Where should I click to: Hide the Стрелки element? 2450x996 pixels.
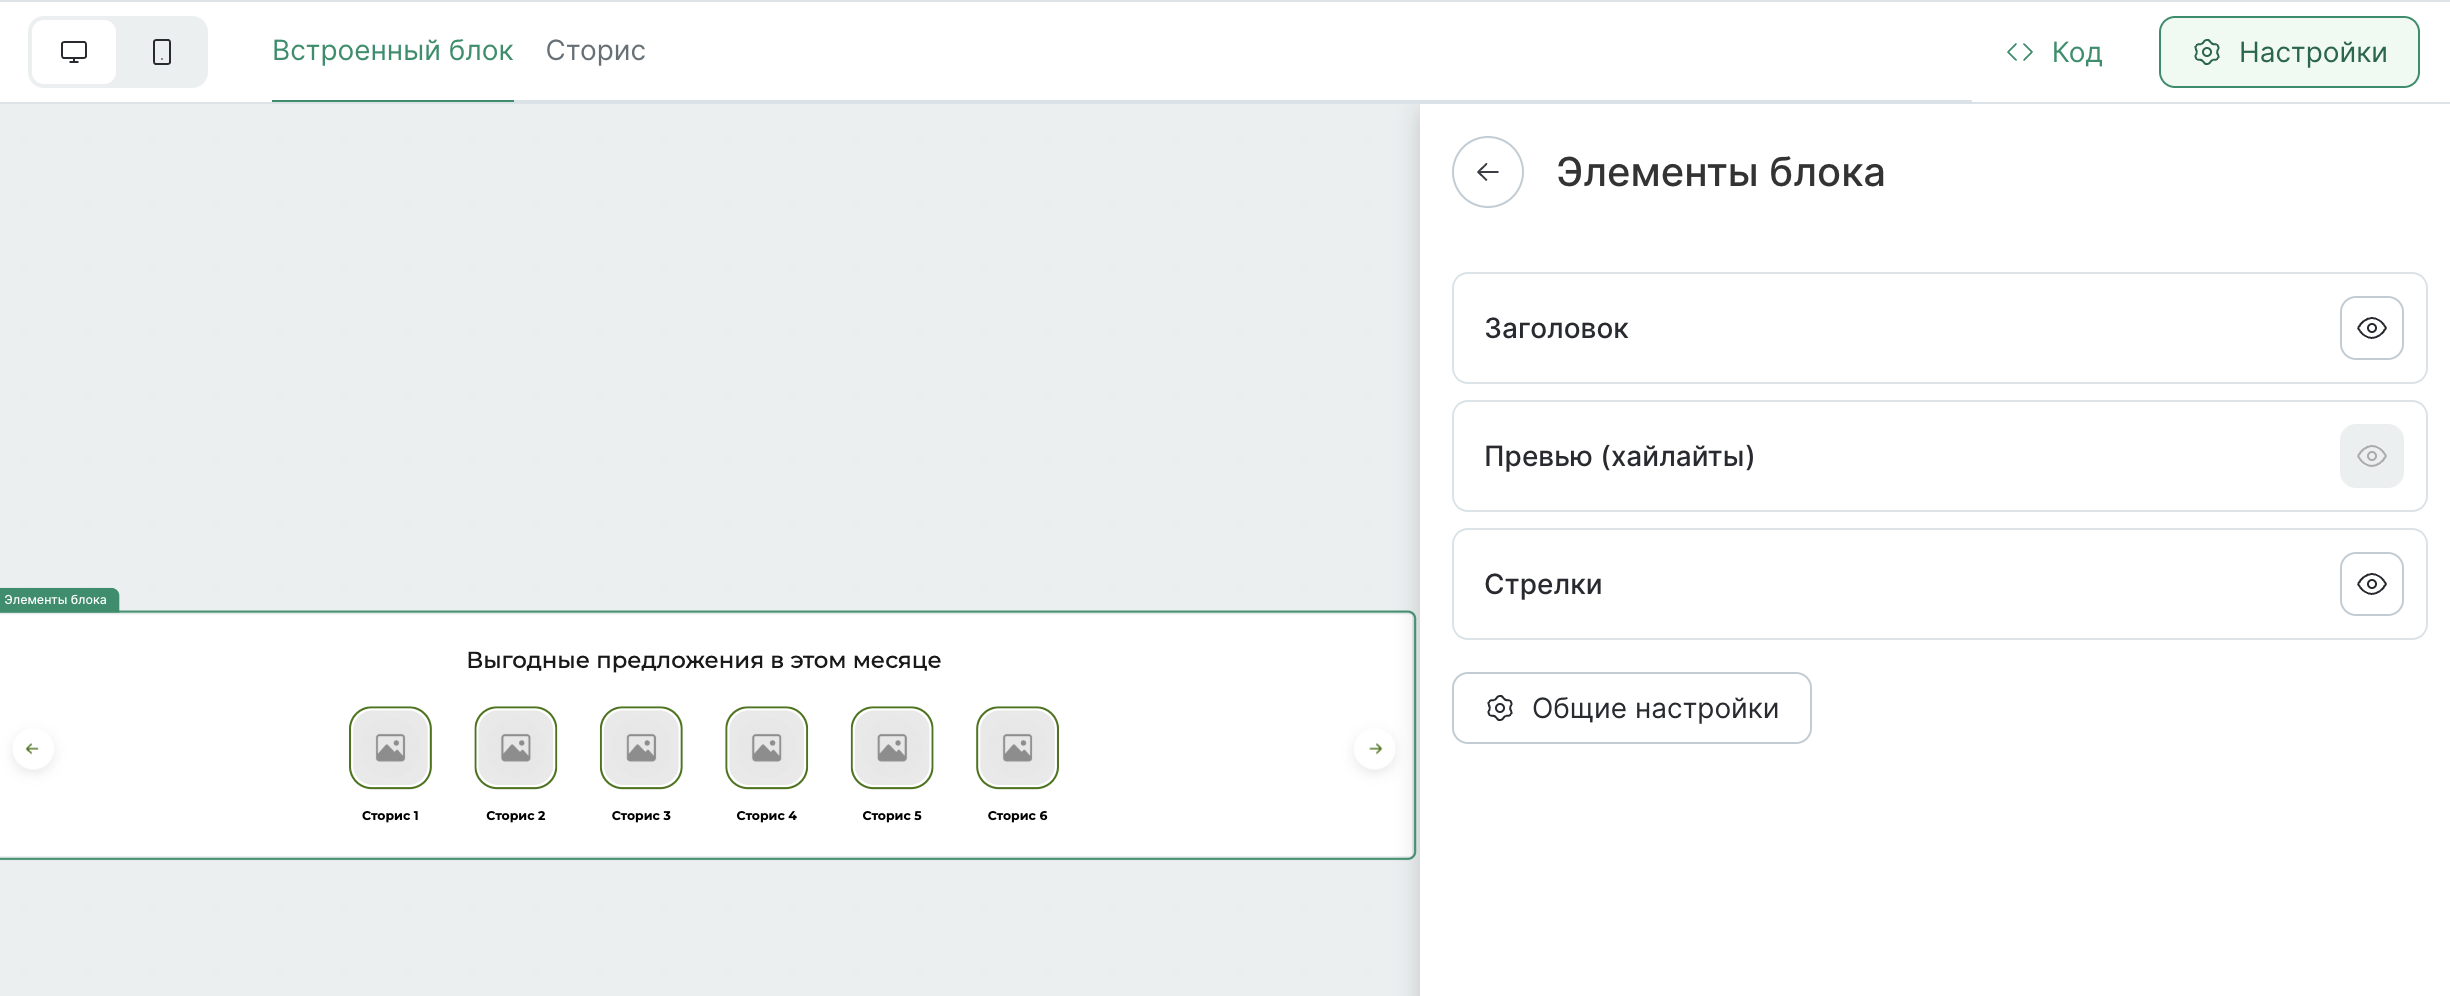pos(2371,584)
